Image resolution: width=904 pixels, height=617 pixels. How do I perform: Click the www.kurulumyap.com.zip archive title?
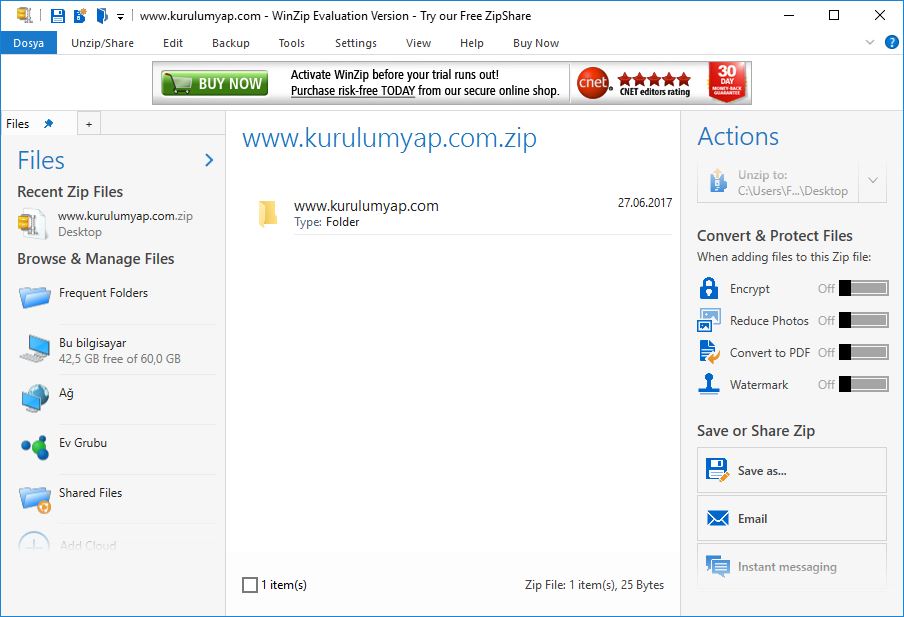point(389,138)
